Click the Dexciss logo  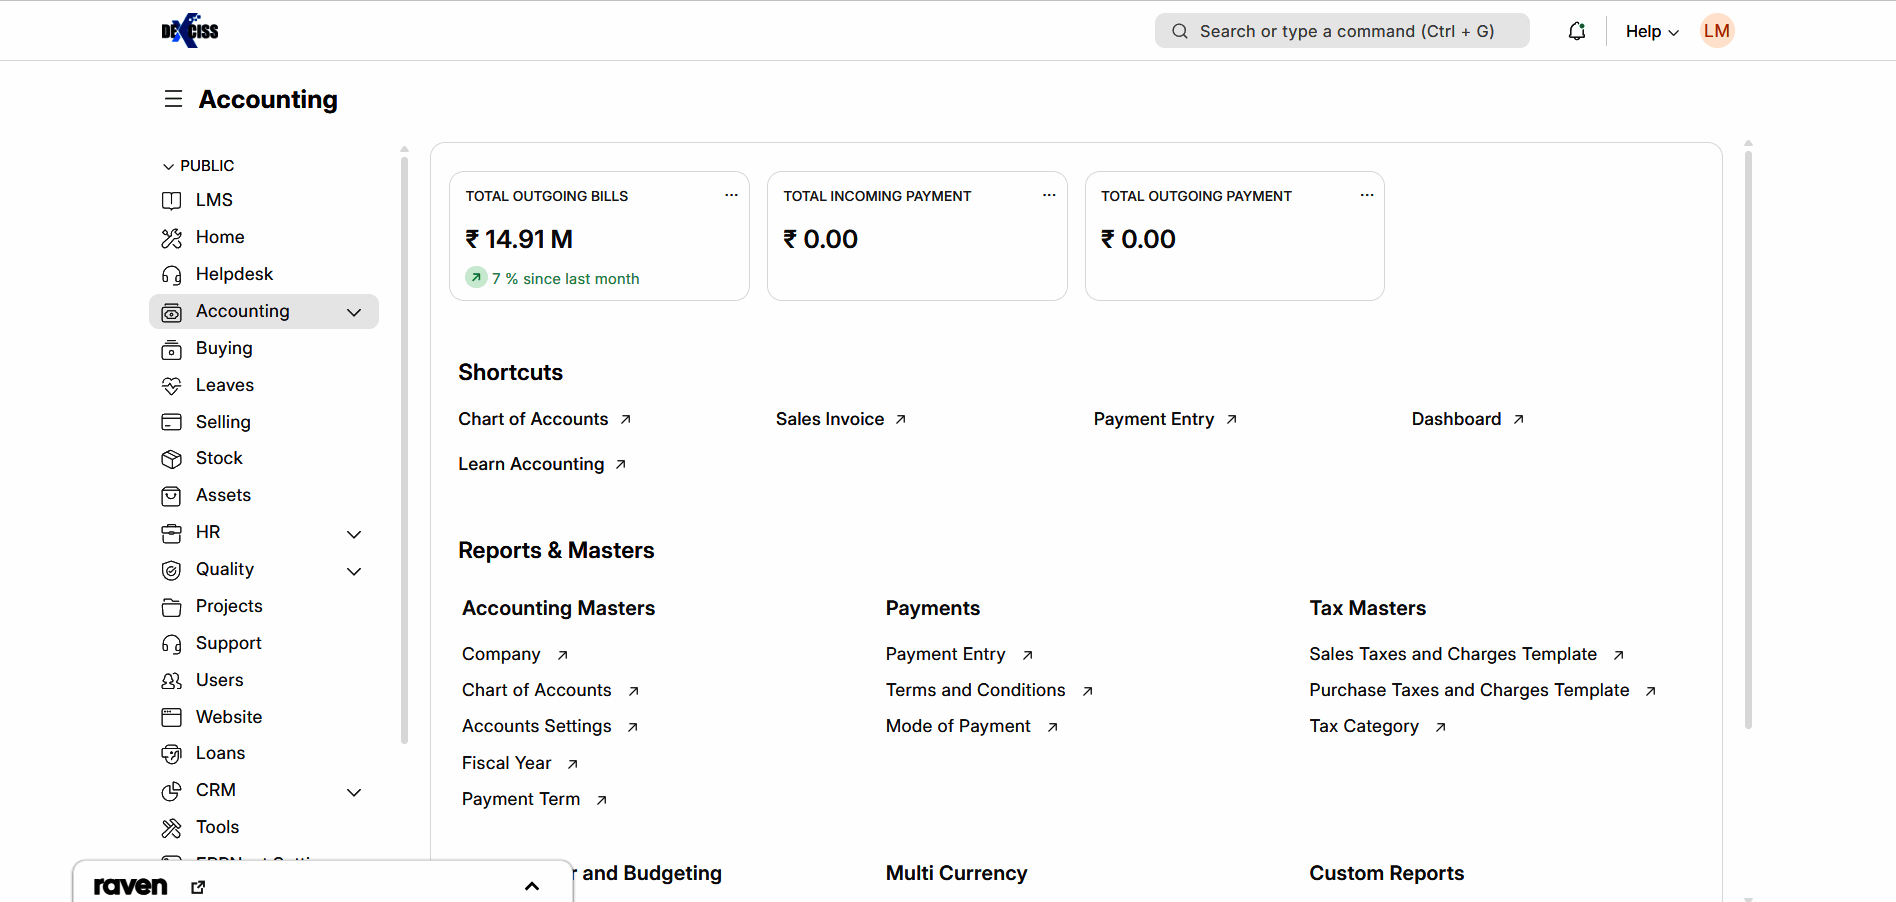pyautogui.click(x=190, y=31)
